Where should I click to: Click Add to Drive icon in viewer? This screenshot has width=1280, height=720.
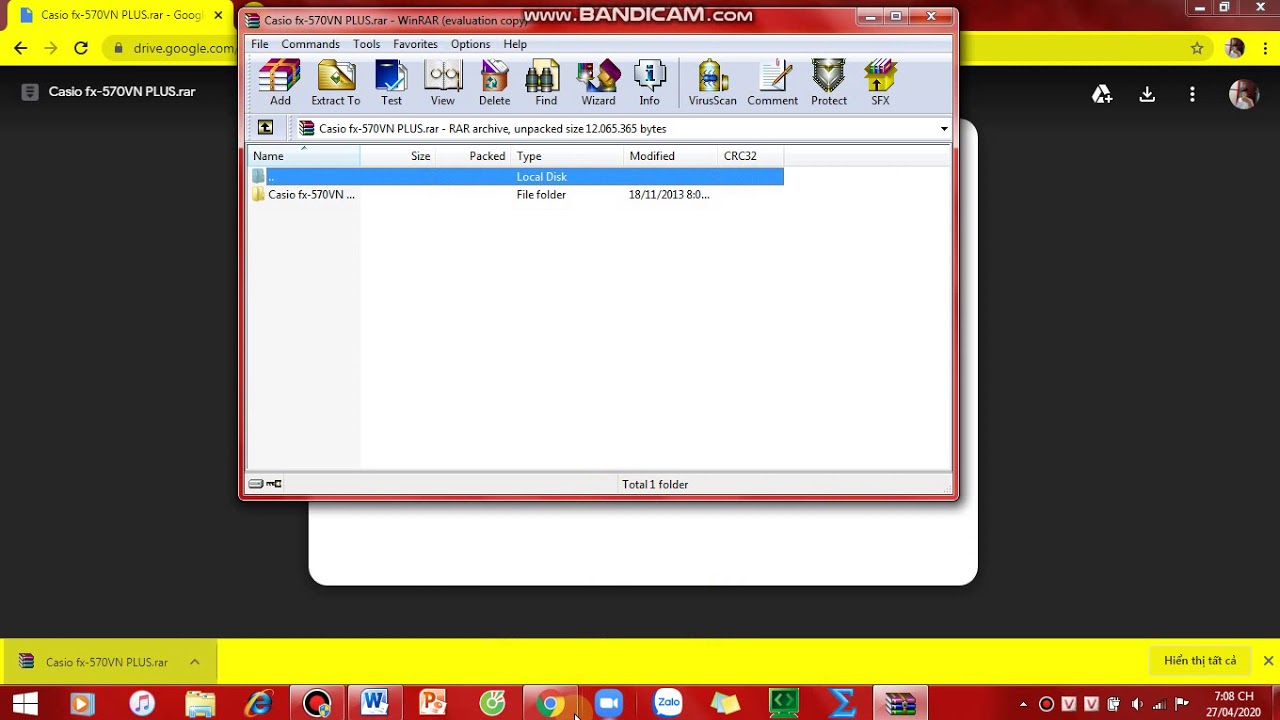(1102, 94)
